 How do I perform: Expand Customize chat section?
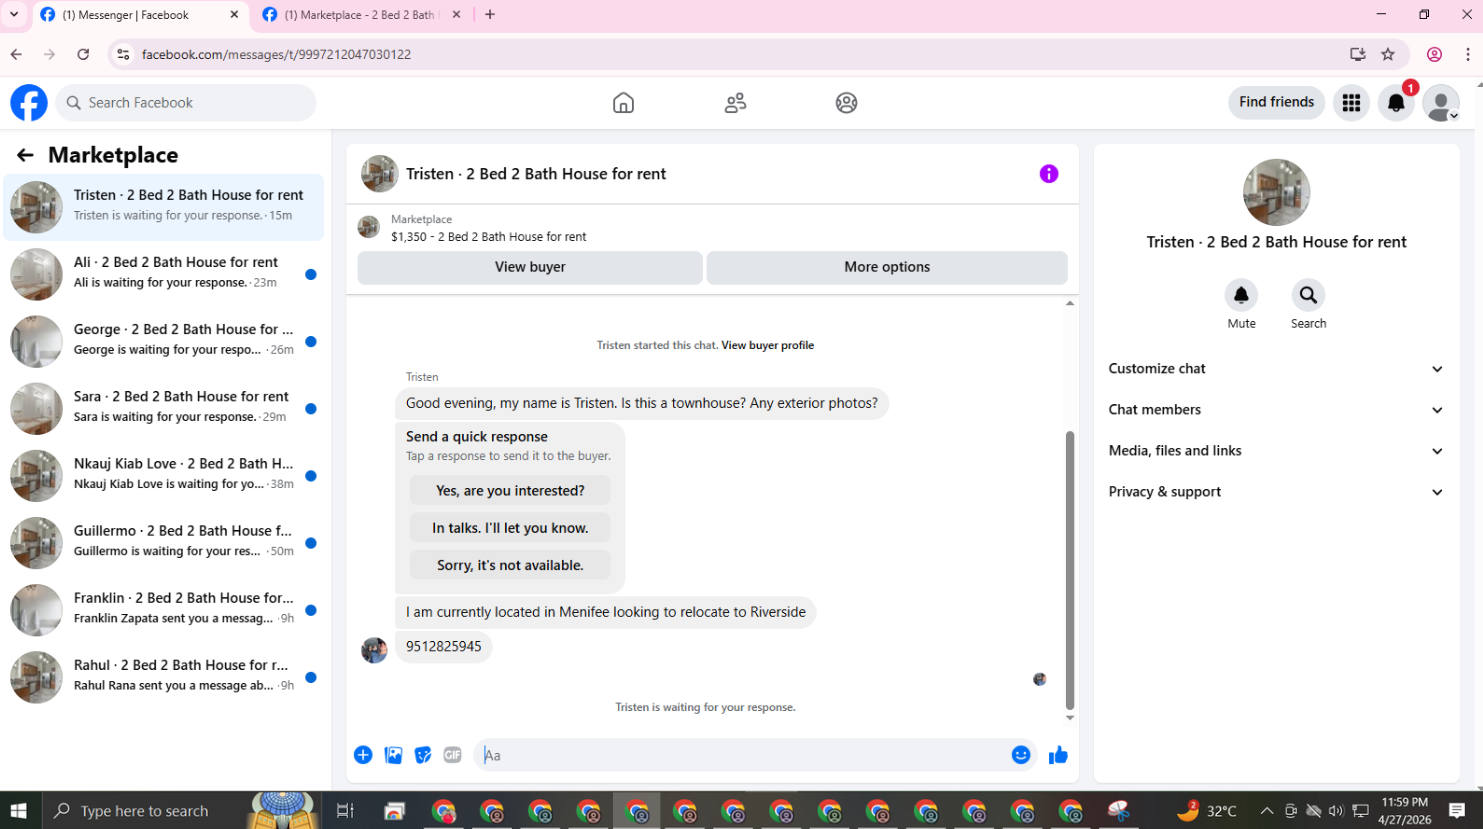point(1276,369)
